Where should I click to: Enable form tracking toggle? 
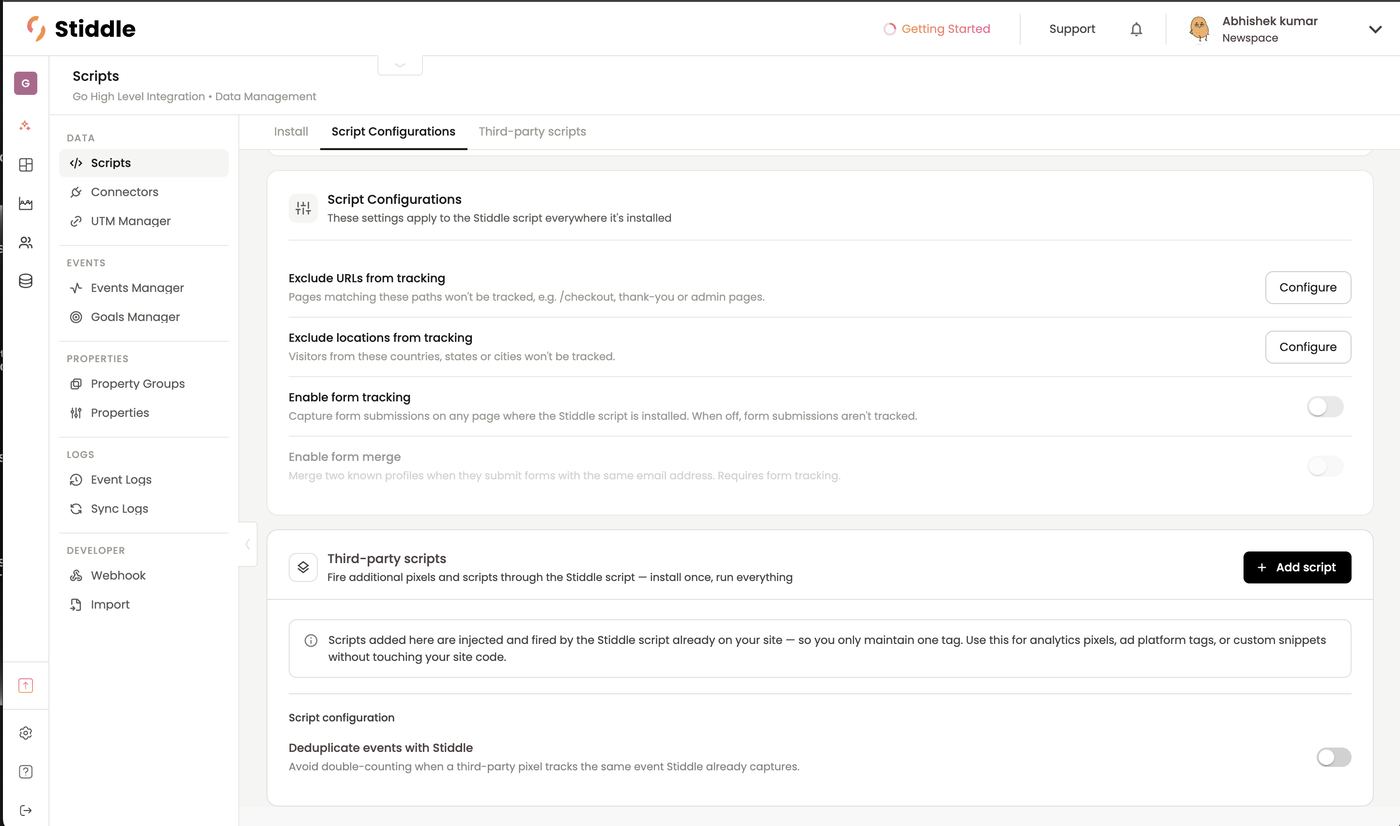1325,407
